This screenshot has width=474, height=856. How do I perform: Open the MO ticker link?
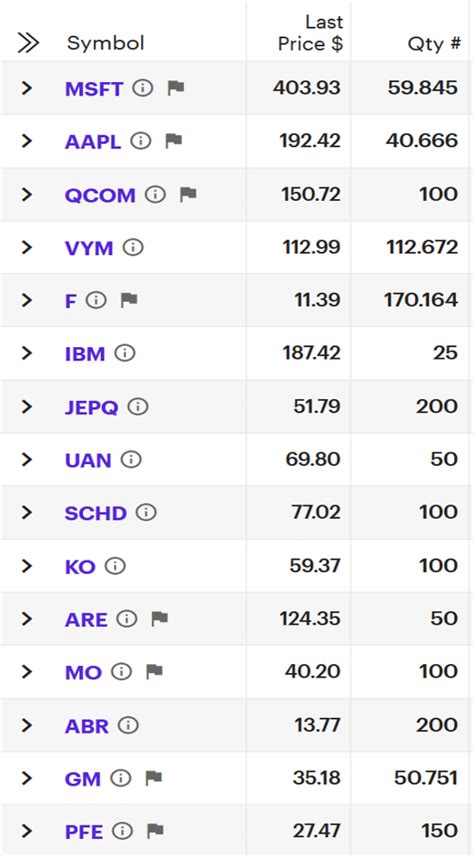pos(83,672)
